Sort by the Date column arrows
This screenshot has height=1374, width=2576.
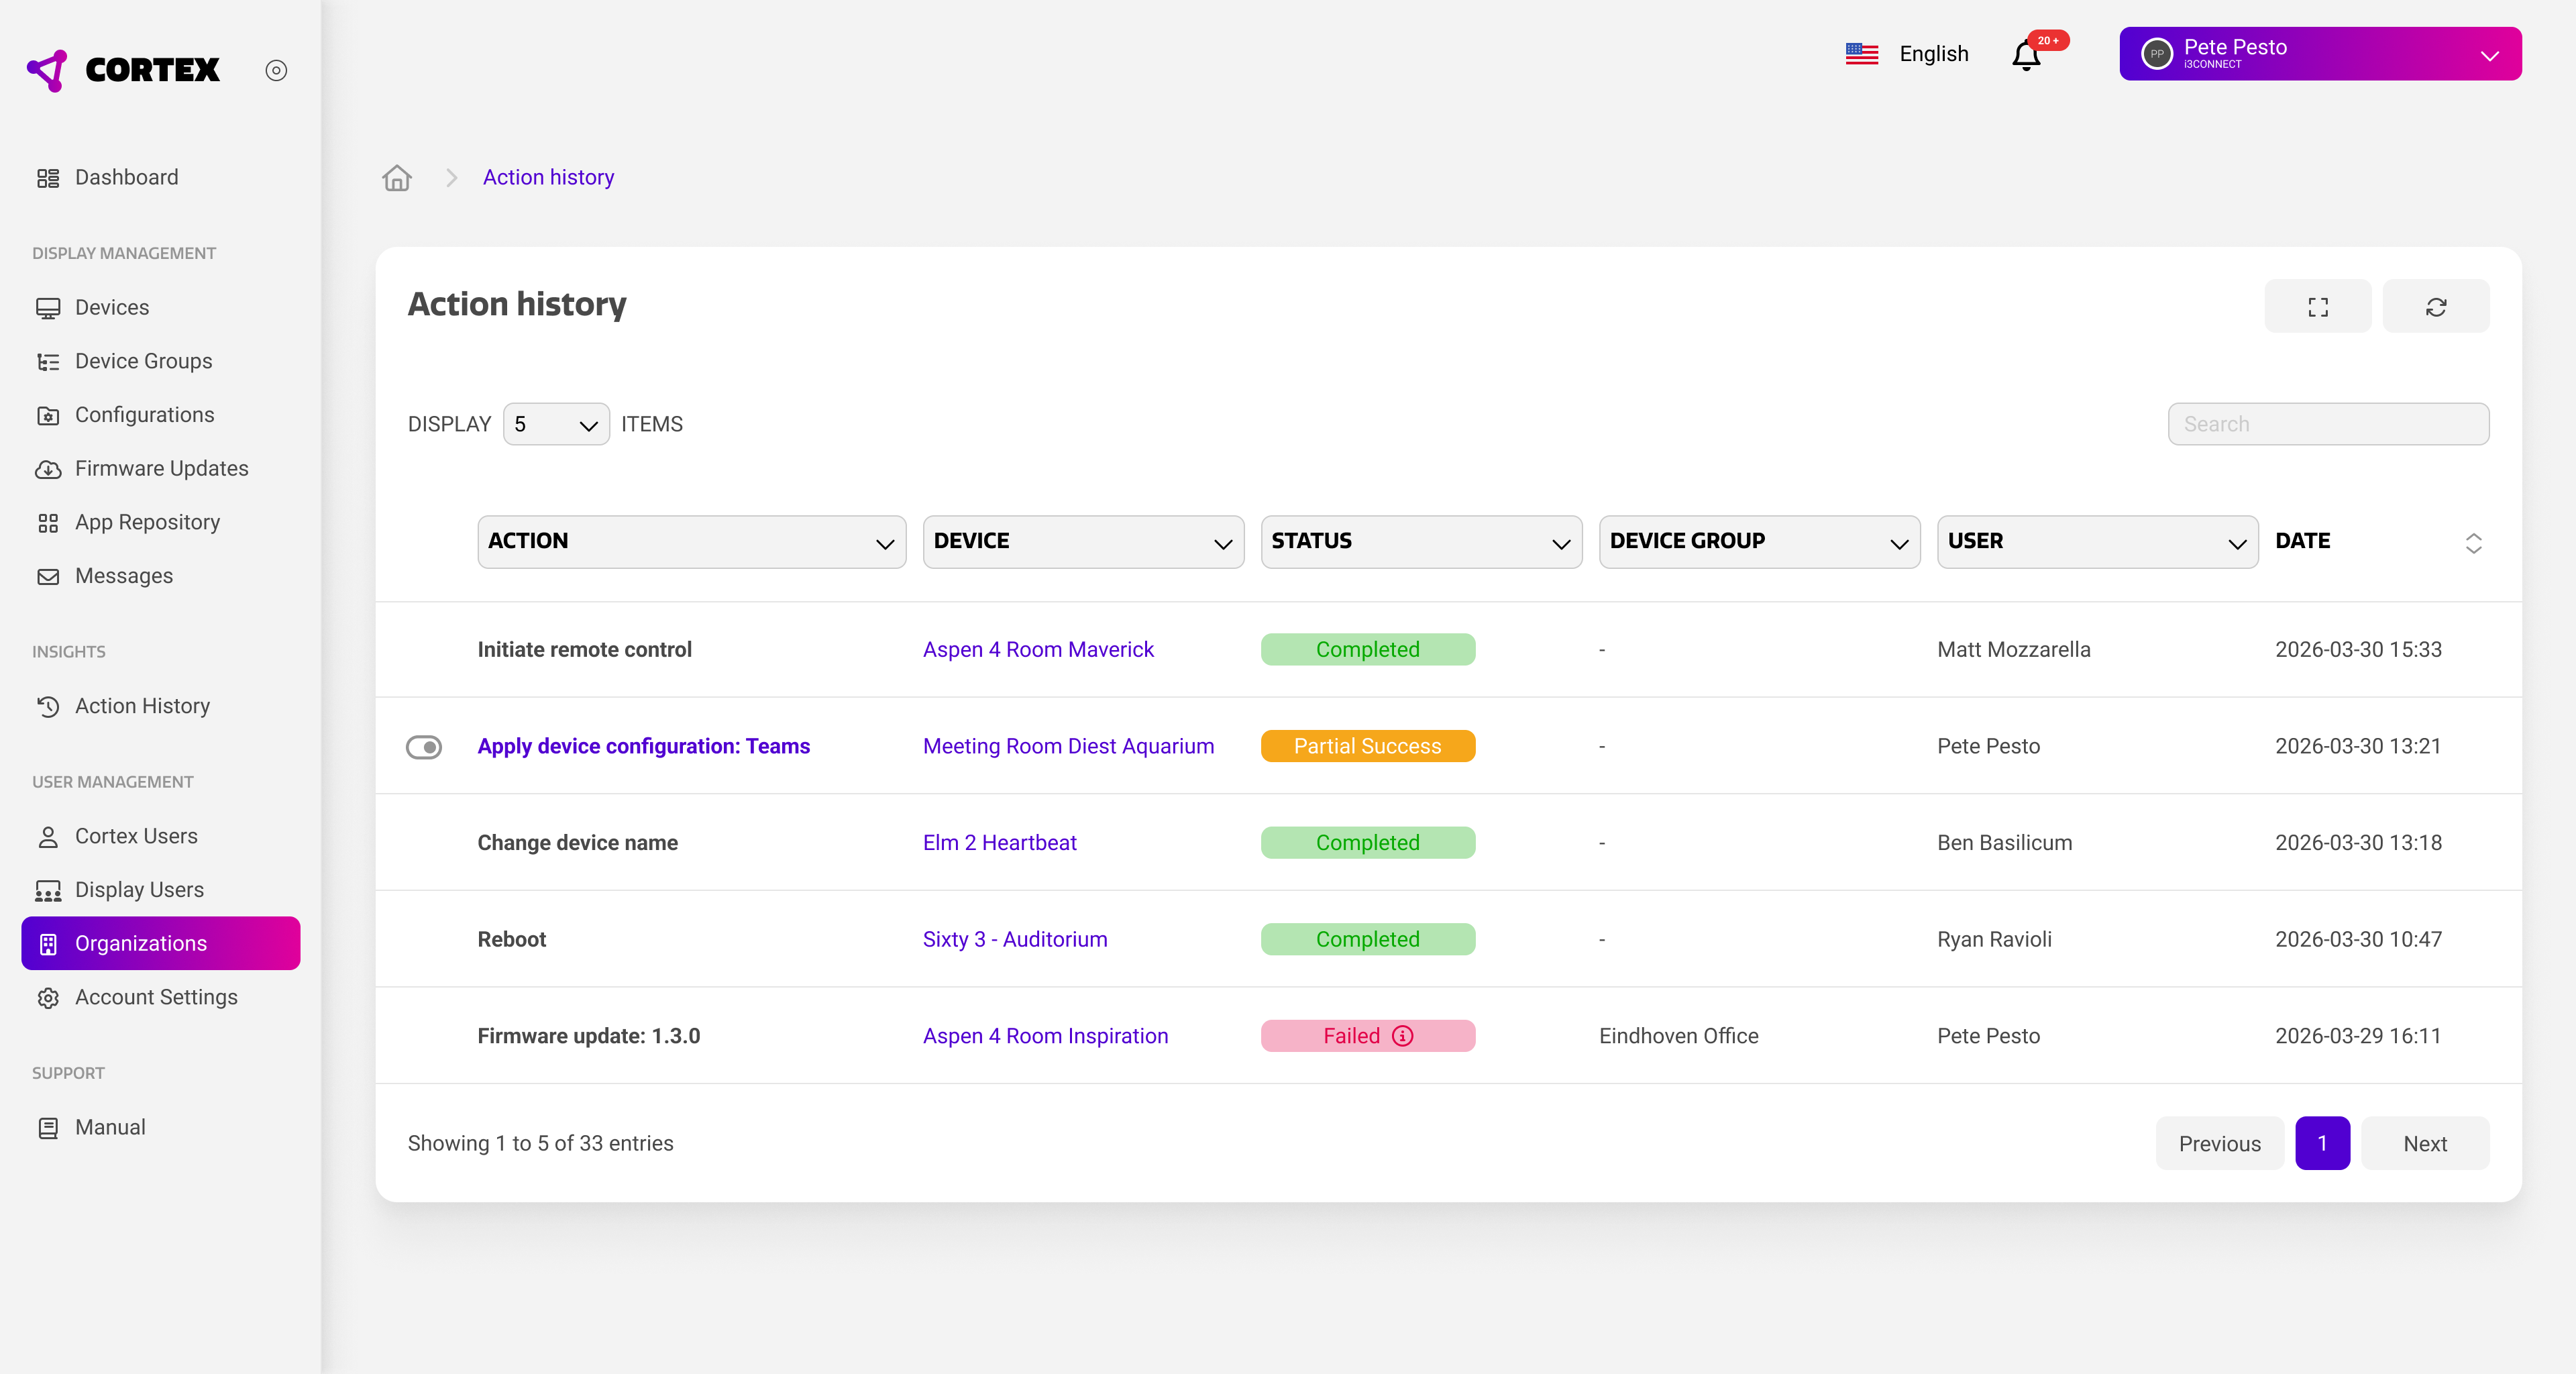[x=2473, y=542]
